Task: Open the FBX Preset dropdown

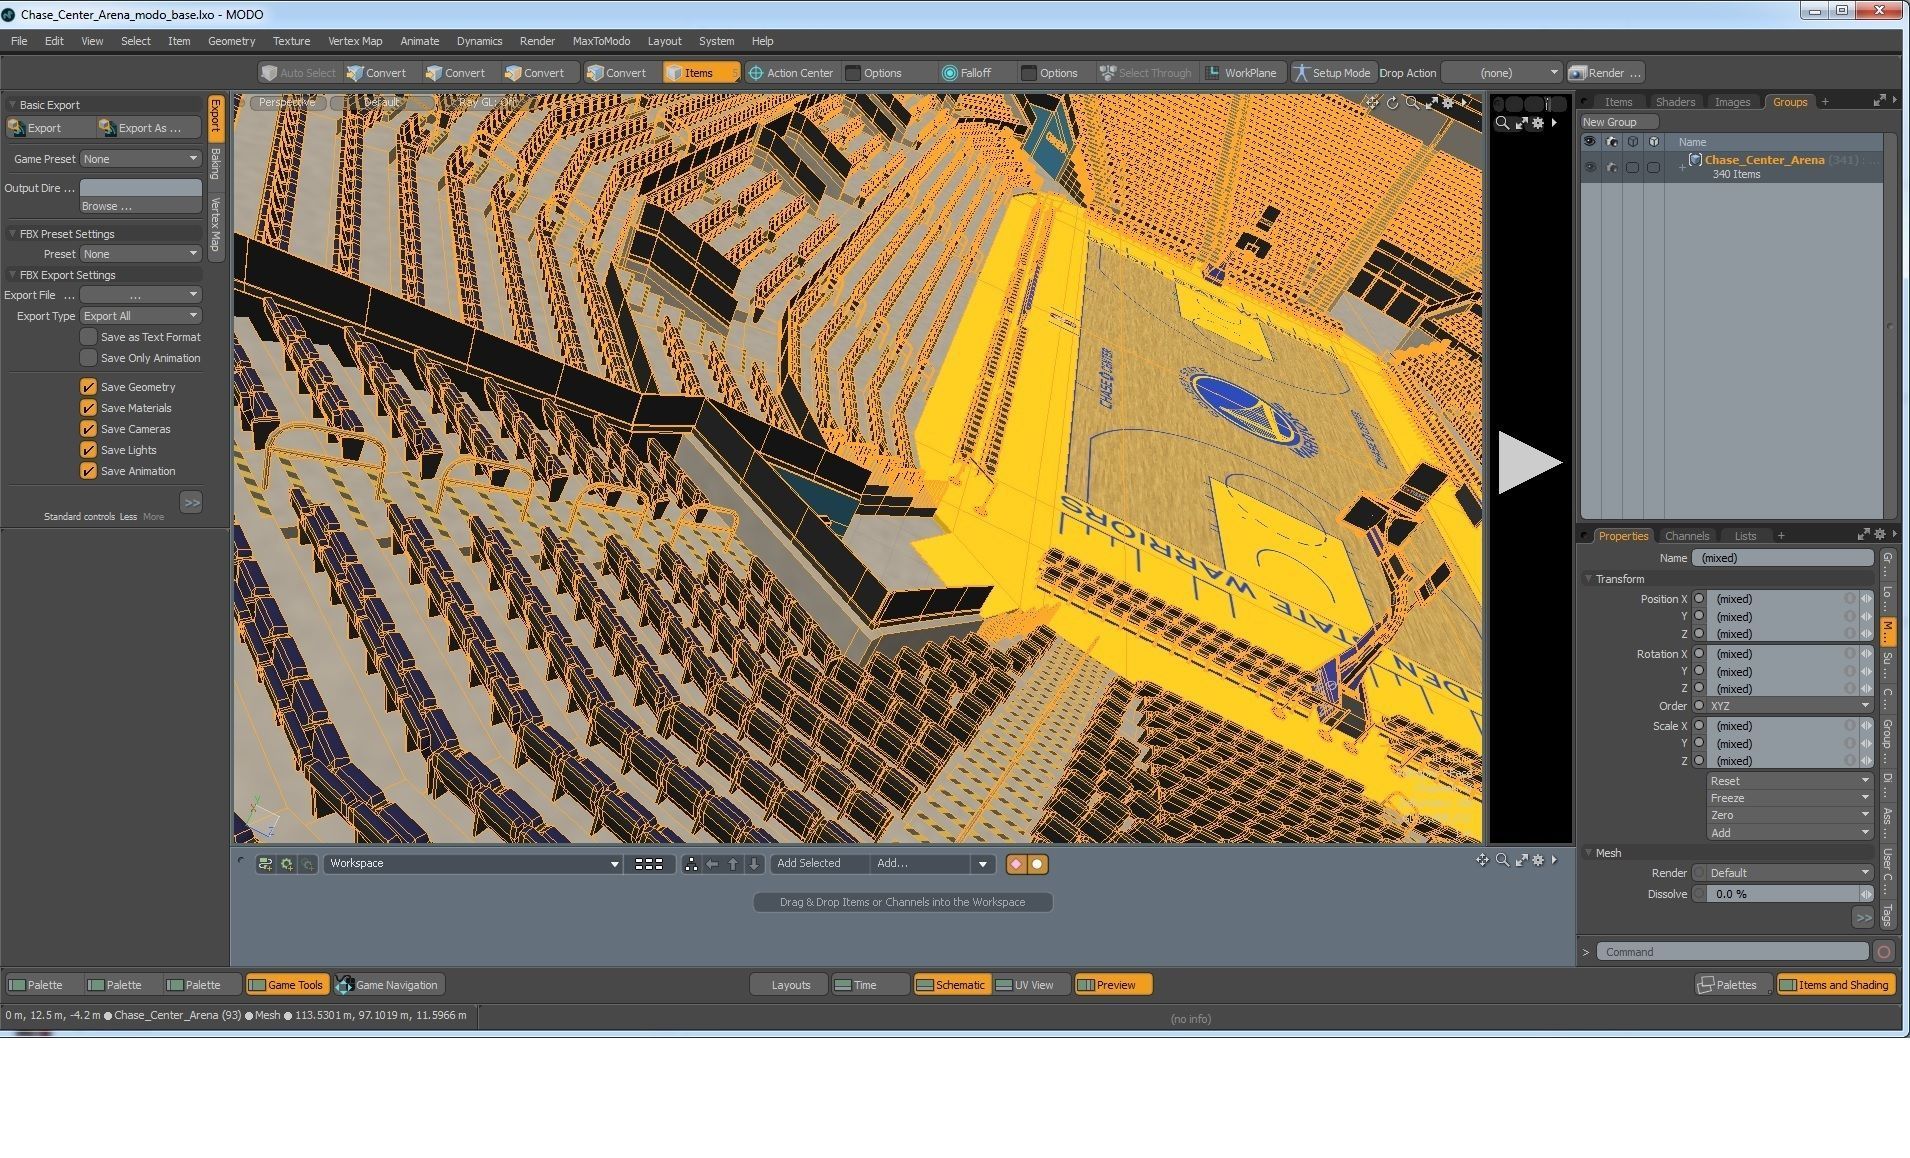Action: (141, 254)
